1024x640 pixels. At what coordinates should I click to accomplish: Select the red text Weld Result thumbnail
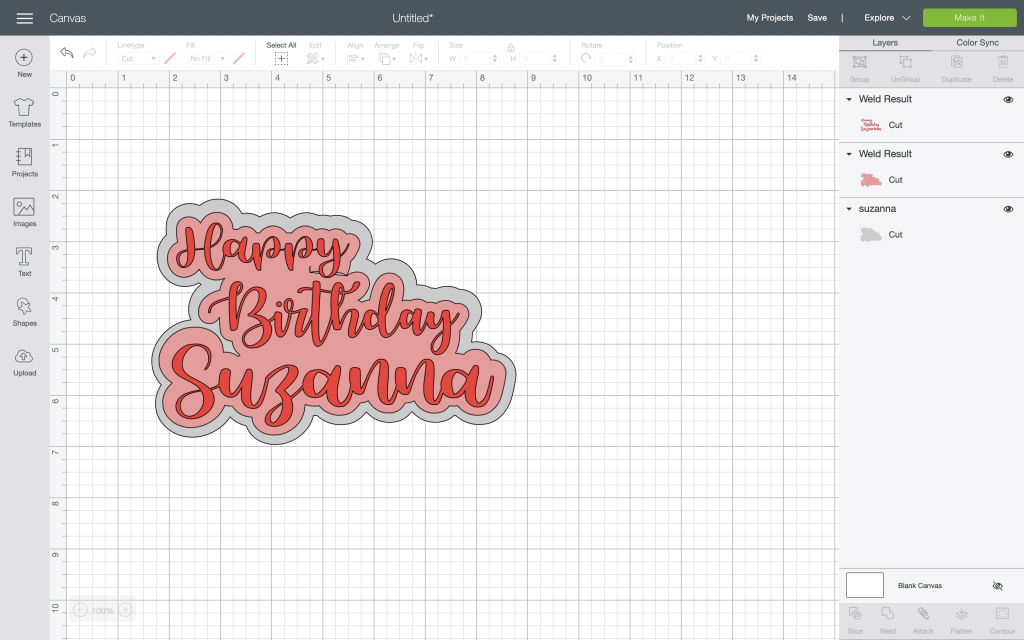[x=871, y=125]
